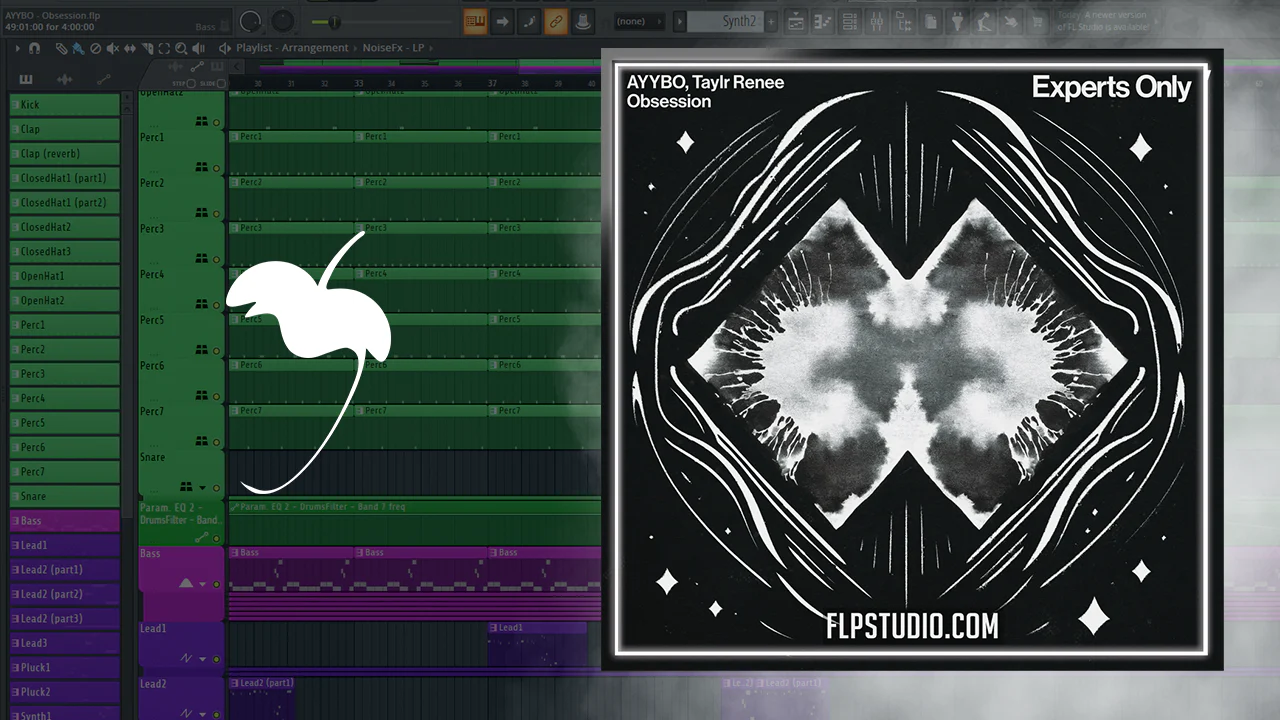The width and height of the screenshot is (1280, 720).
Task: Open the Channel Rack view
Action: pos(850,21)
